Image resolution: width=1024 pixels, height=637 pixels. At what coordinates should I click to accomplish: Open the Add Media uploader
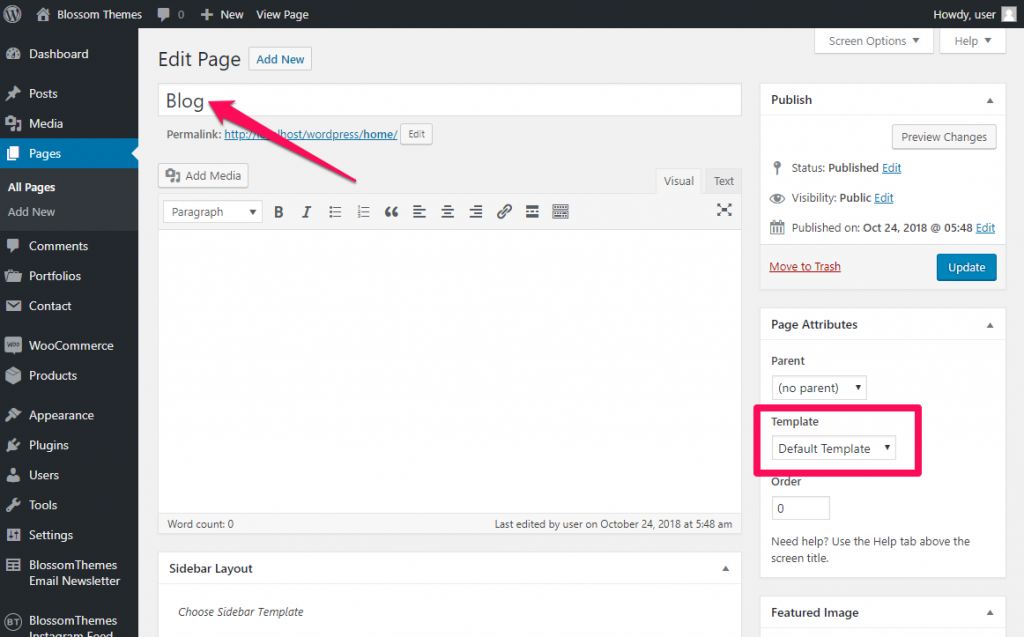pyautogui.click(x=202, y=175)
